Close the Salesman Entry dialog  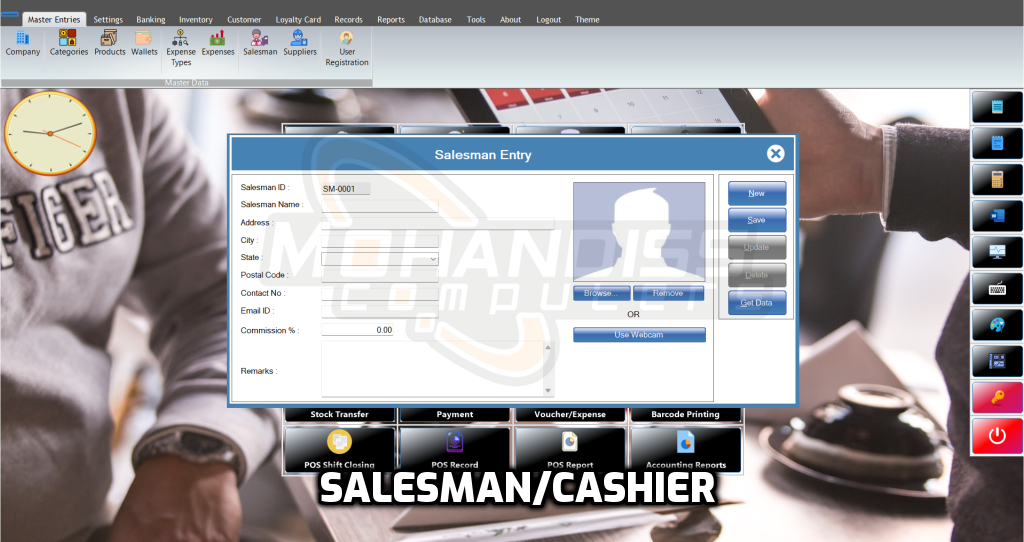[x=775, y=153]
